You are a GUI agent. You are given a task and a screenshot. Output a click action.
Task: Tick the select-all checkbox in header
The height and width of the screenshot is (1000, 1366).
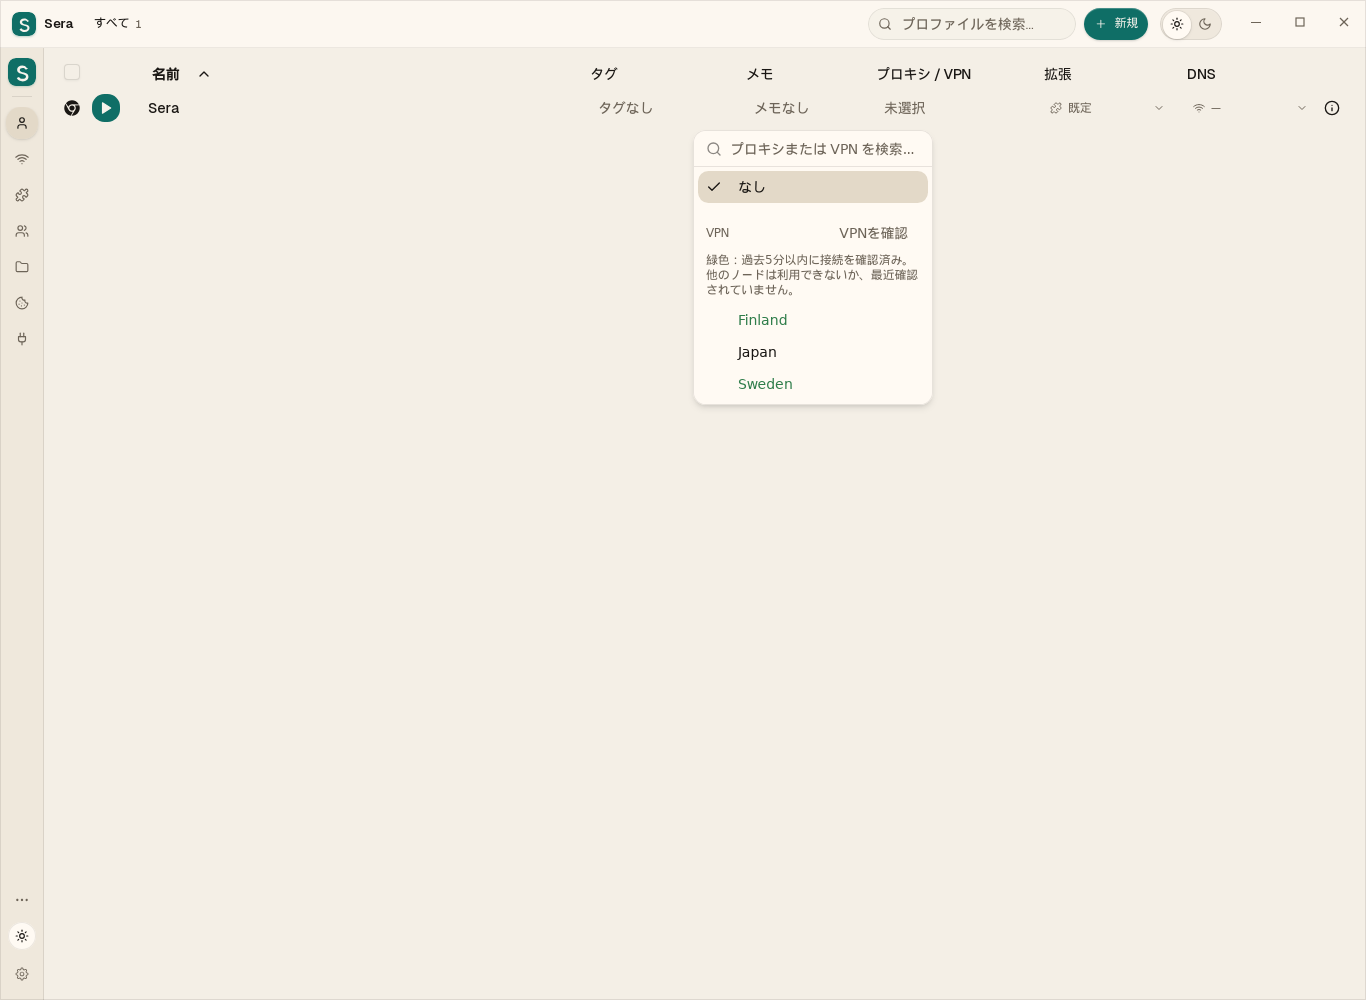point(72,72)
